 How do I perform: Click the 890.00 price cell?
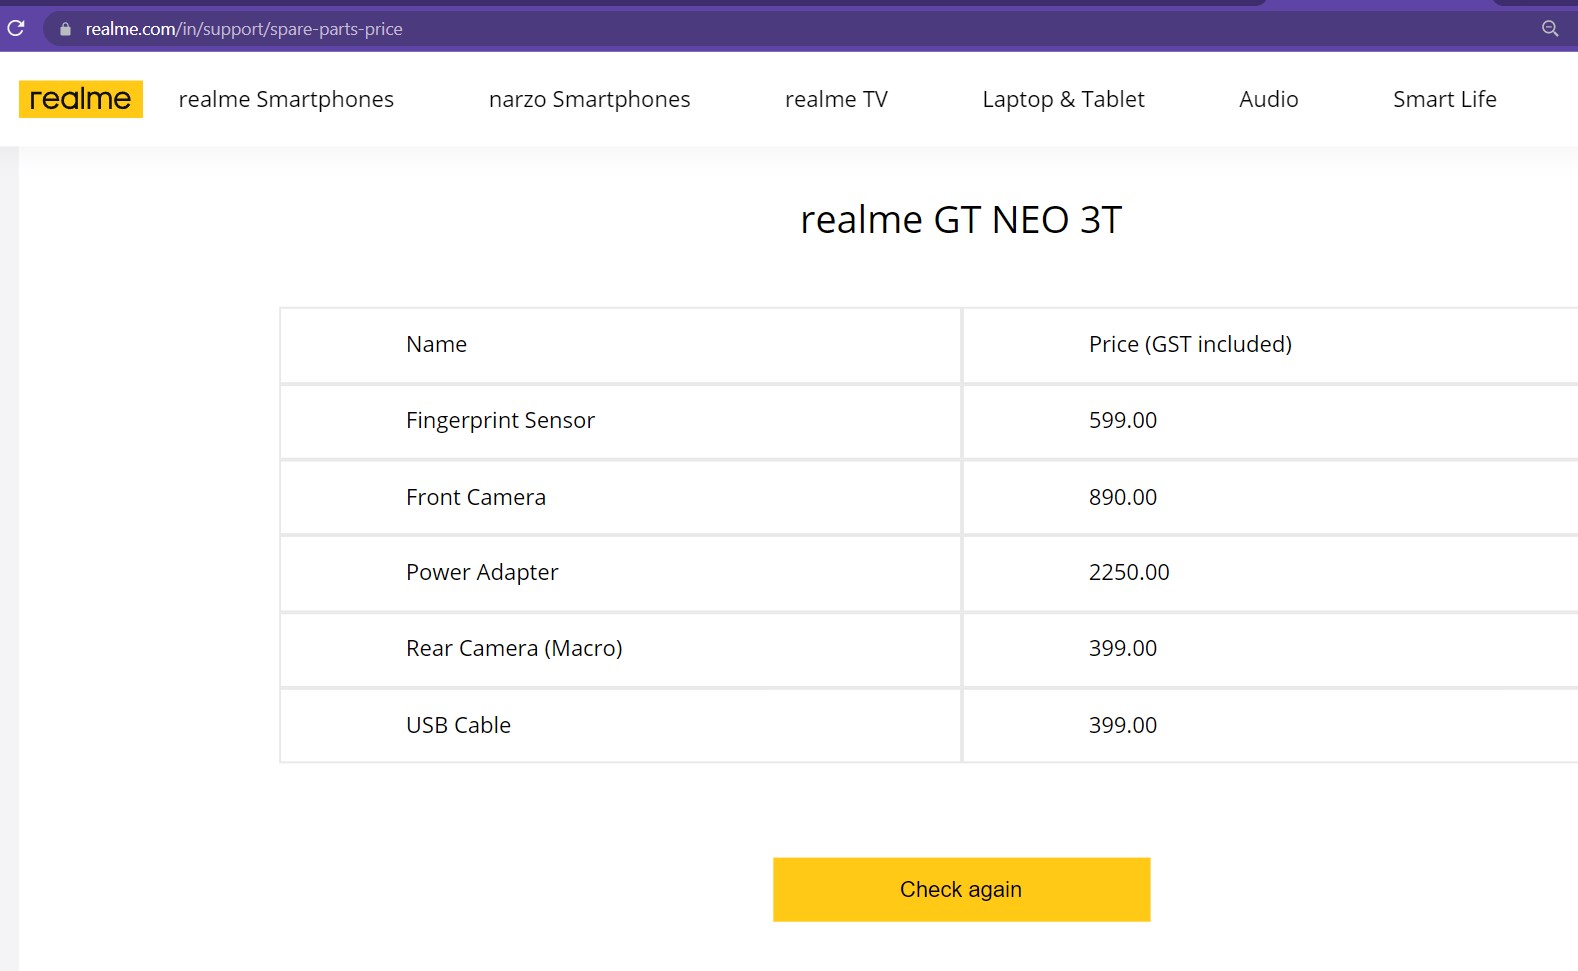tap(1122, 497)
